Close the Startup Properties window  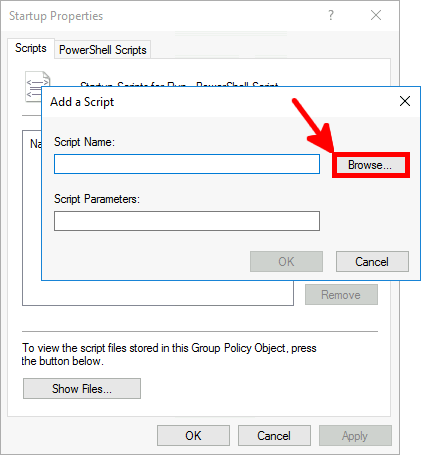coord(376,15)
